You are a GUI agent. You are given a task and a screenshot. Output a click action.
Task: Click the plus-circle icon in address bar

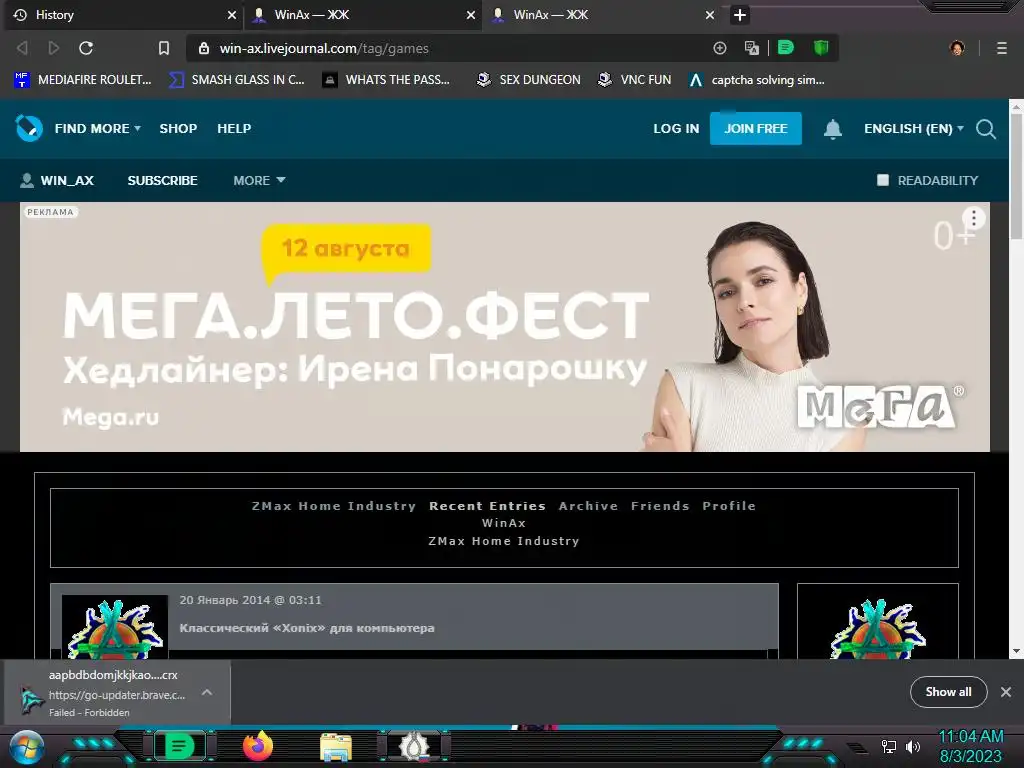720,48
